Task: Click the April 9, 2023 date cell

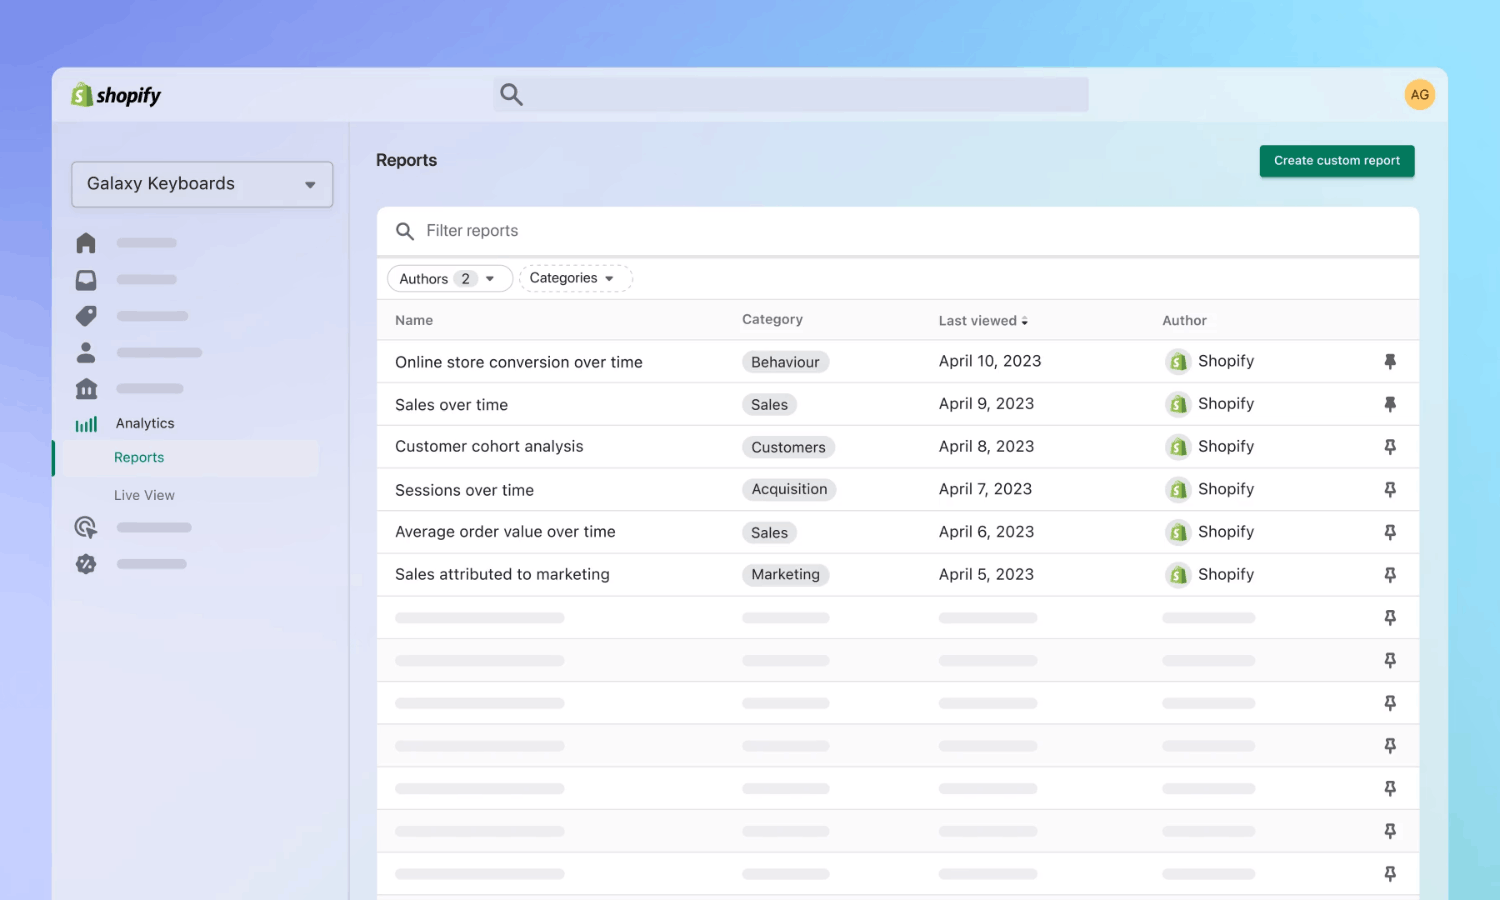Action: point(986,404)
